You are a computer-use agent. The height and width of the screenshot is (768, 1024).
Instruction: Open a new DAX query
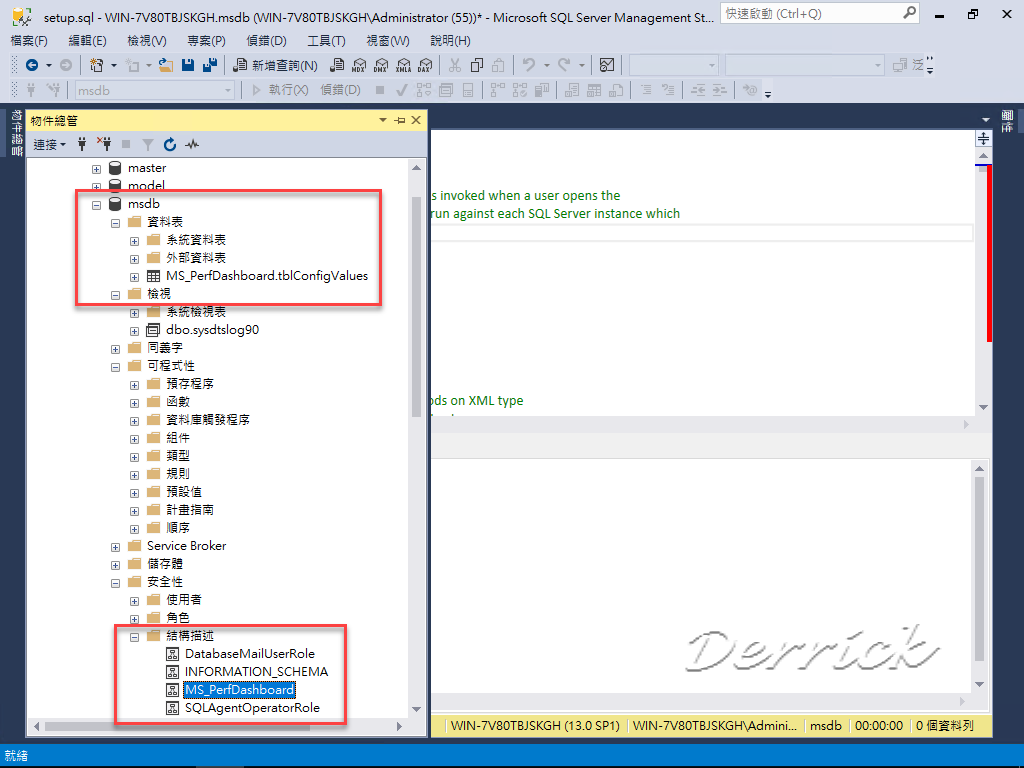pyautogui.click(x=425, y=64)
